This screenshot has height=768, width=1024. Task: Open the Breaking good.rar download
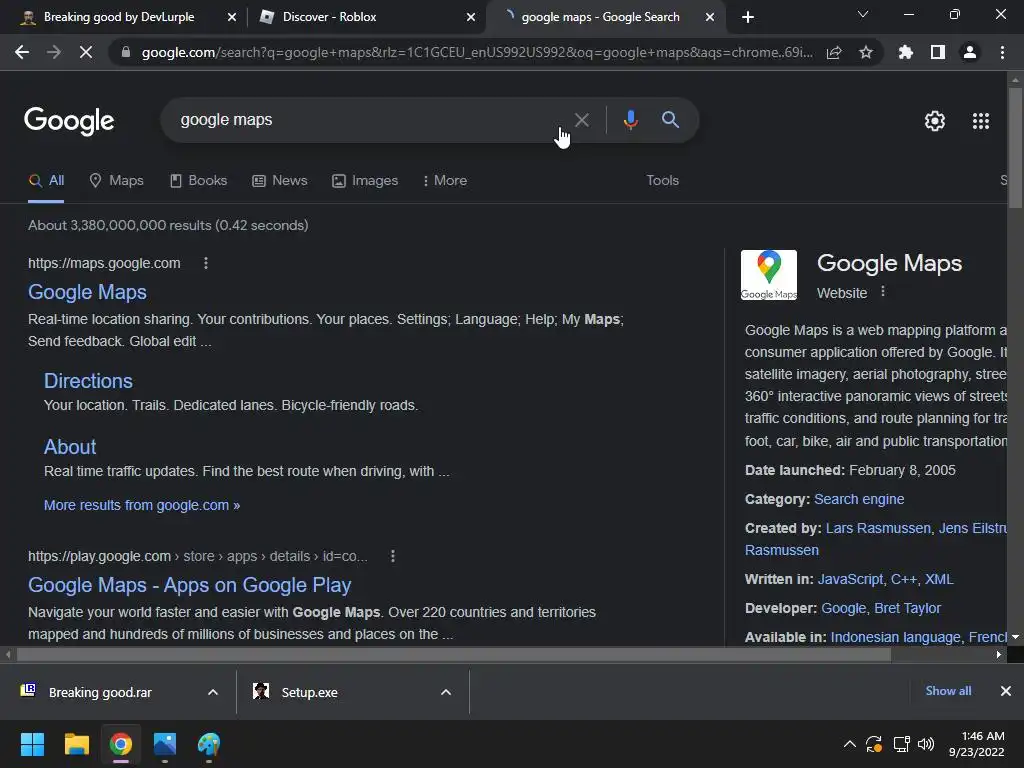(100, 692)
